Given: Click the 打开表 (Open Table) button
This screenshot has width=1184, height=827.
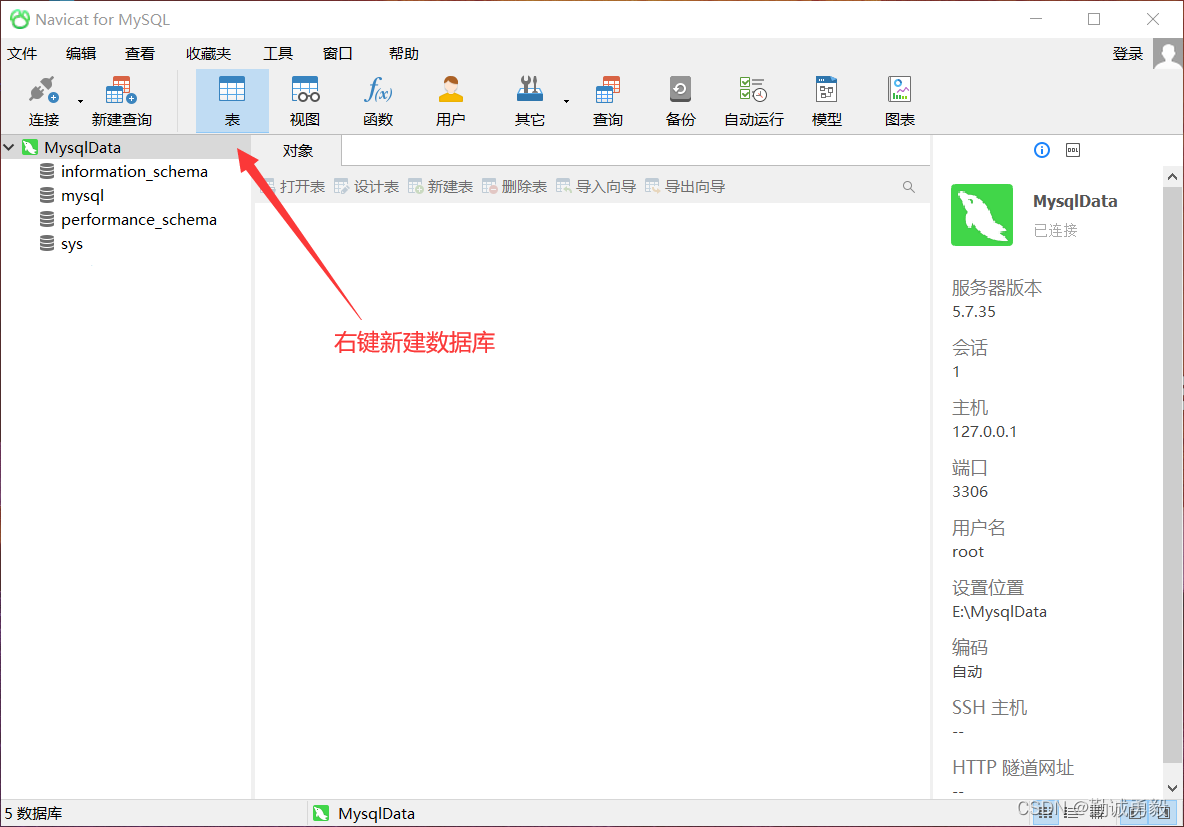Looking at the screenshot, I should point(293,187).
